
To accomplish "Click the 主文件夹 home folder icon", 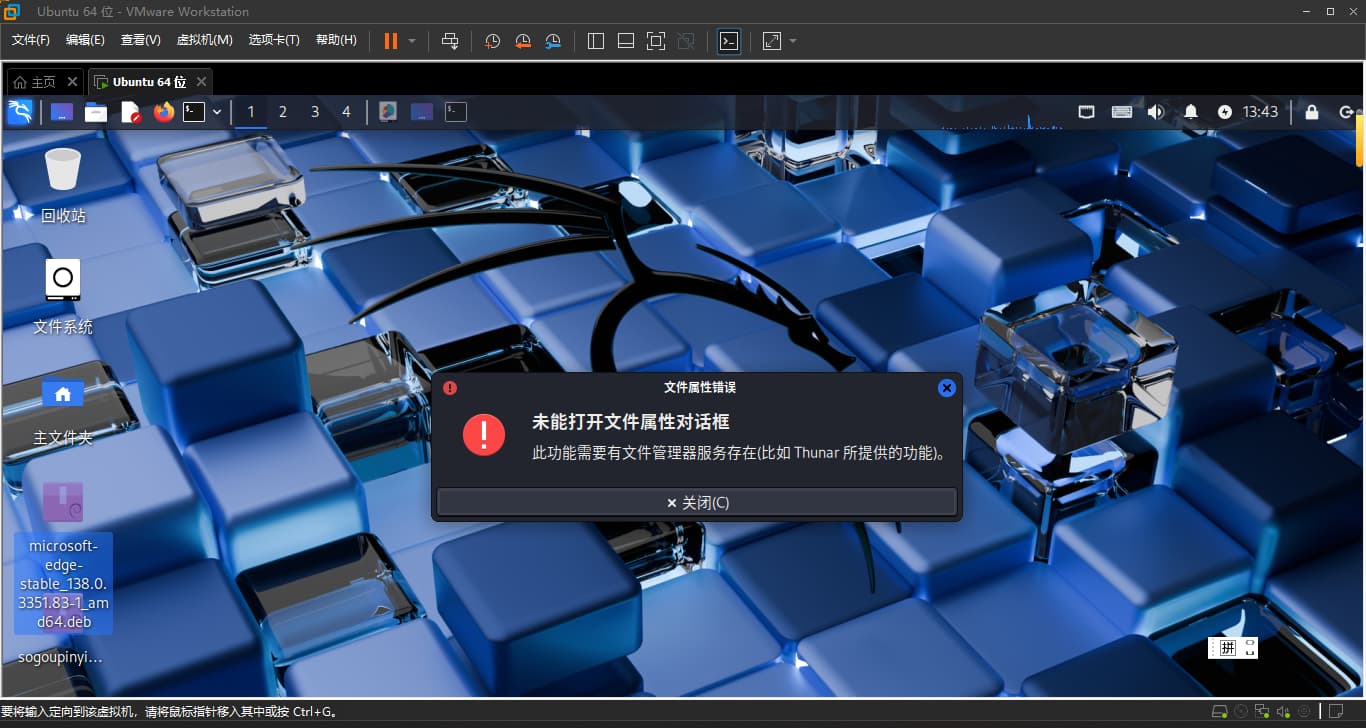I will pos(63,408).
